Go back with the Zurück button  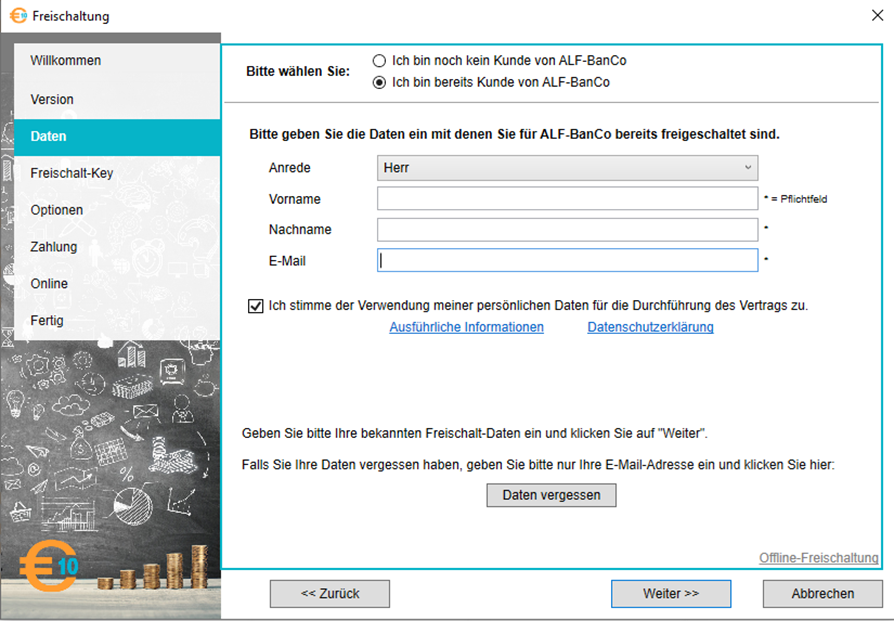[x=330, y=594]
